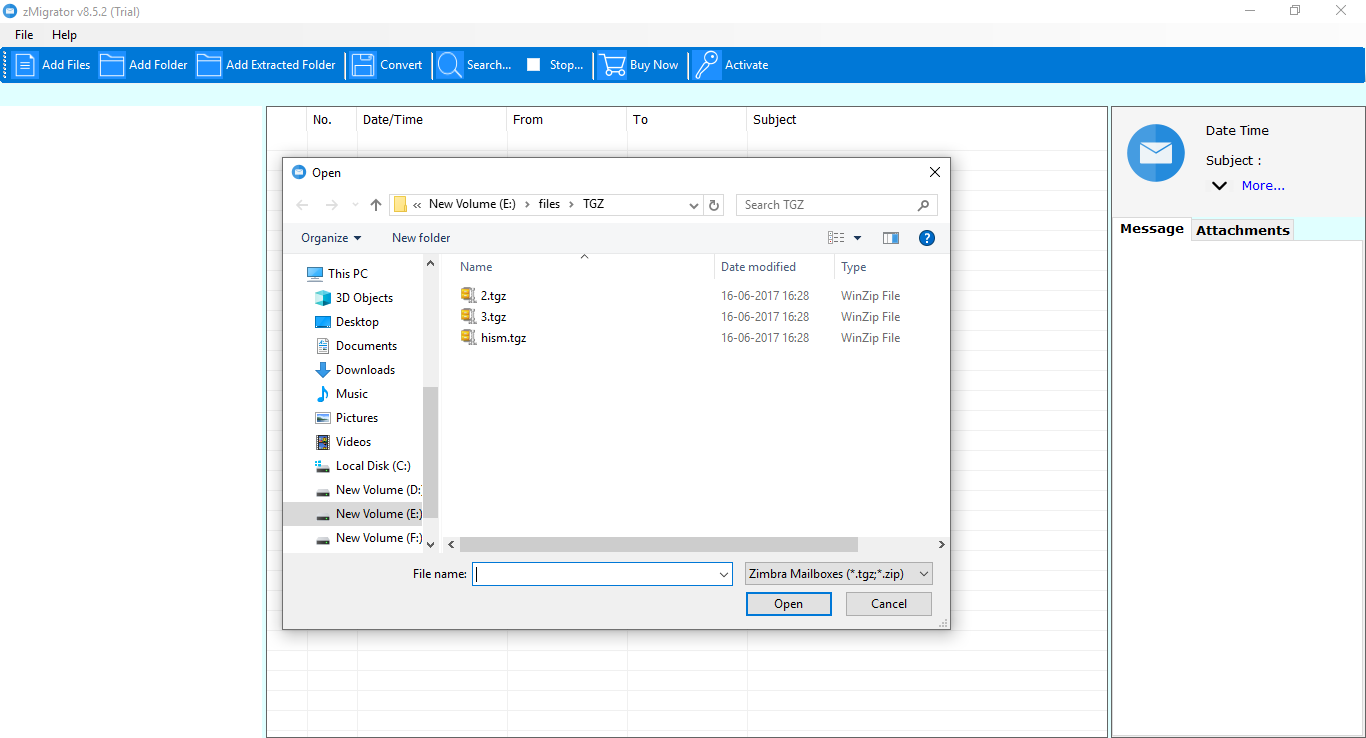Click the Open button in dialog
Image resolution: width=1366 pixels, height=738 pixels.
pos(788,604)
